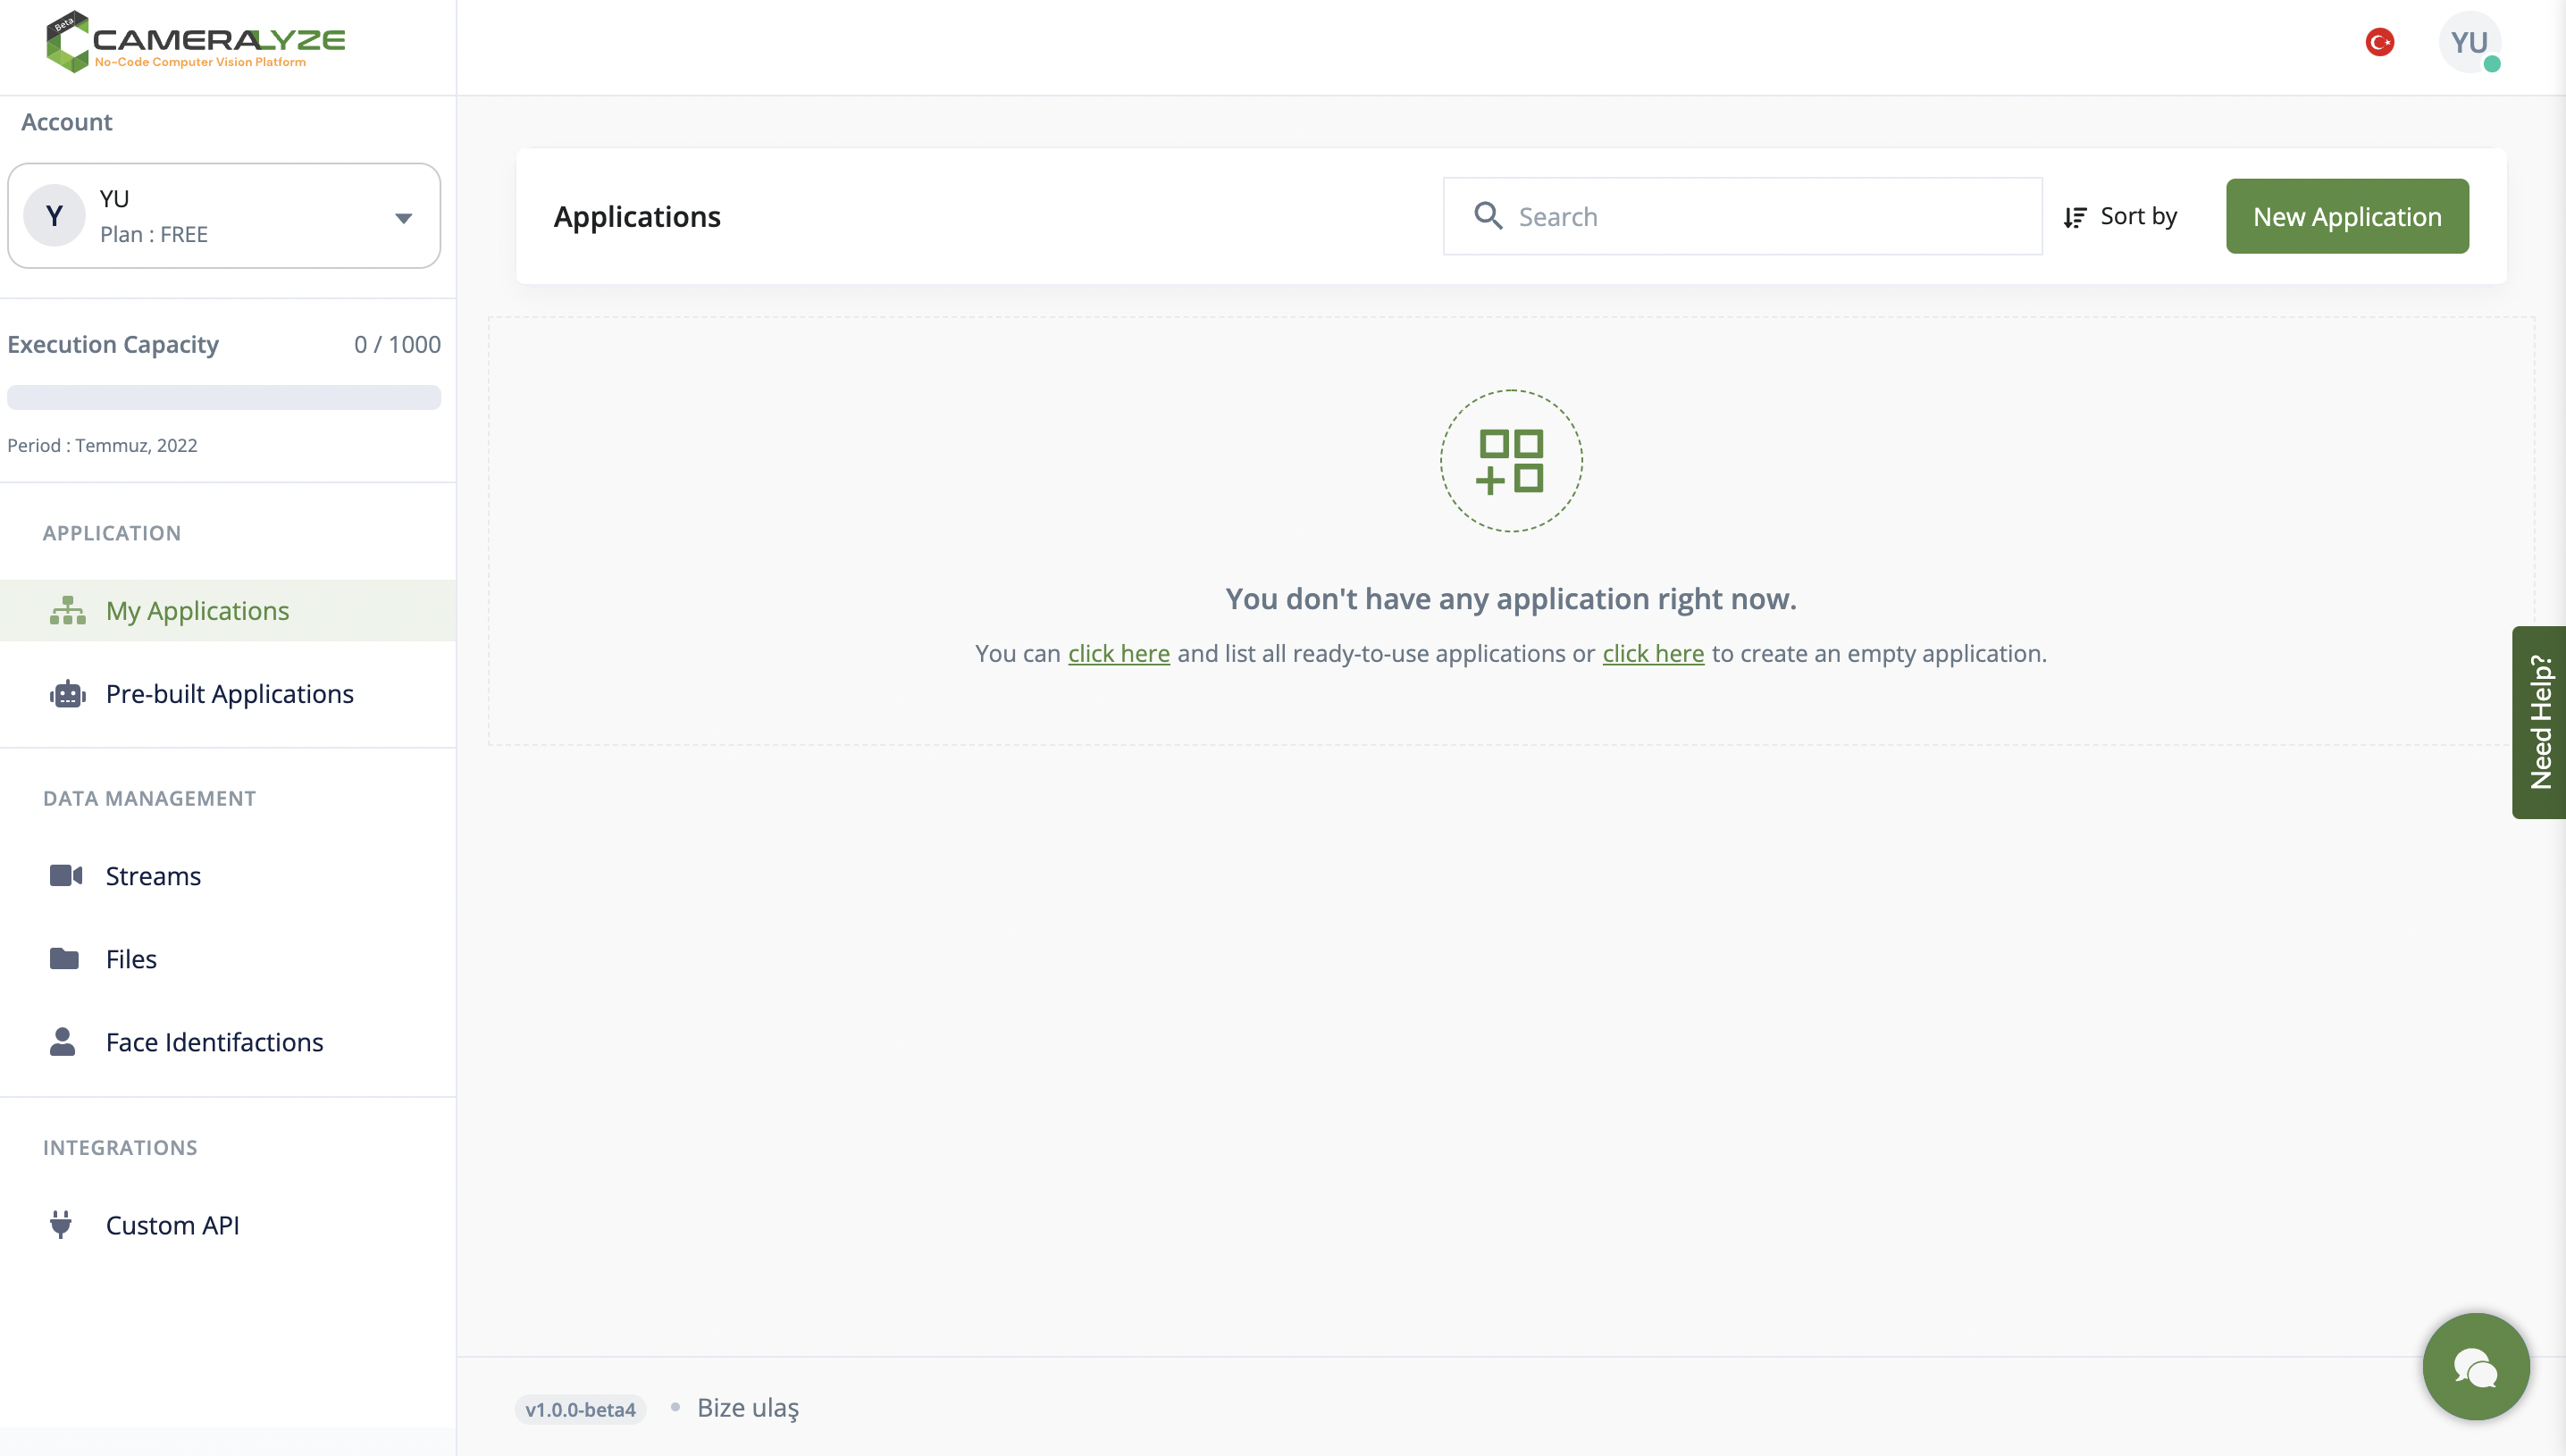Create a New Application
This screenshot has width=2566, height=1456.
tap(2347, 216)
